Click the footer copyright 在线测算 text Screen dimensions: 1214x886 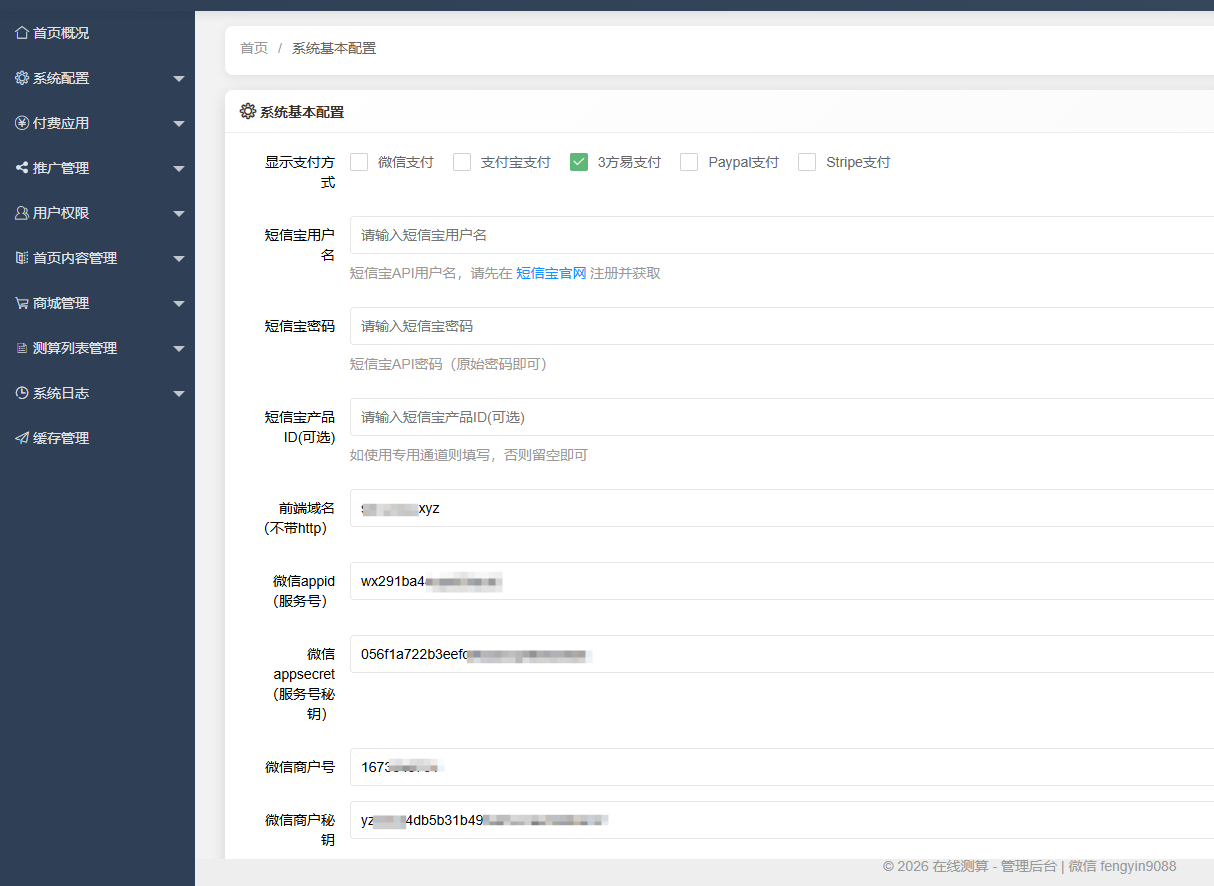(x=961, y=866)
